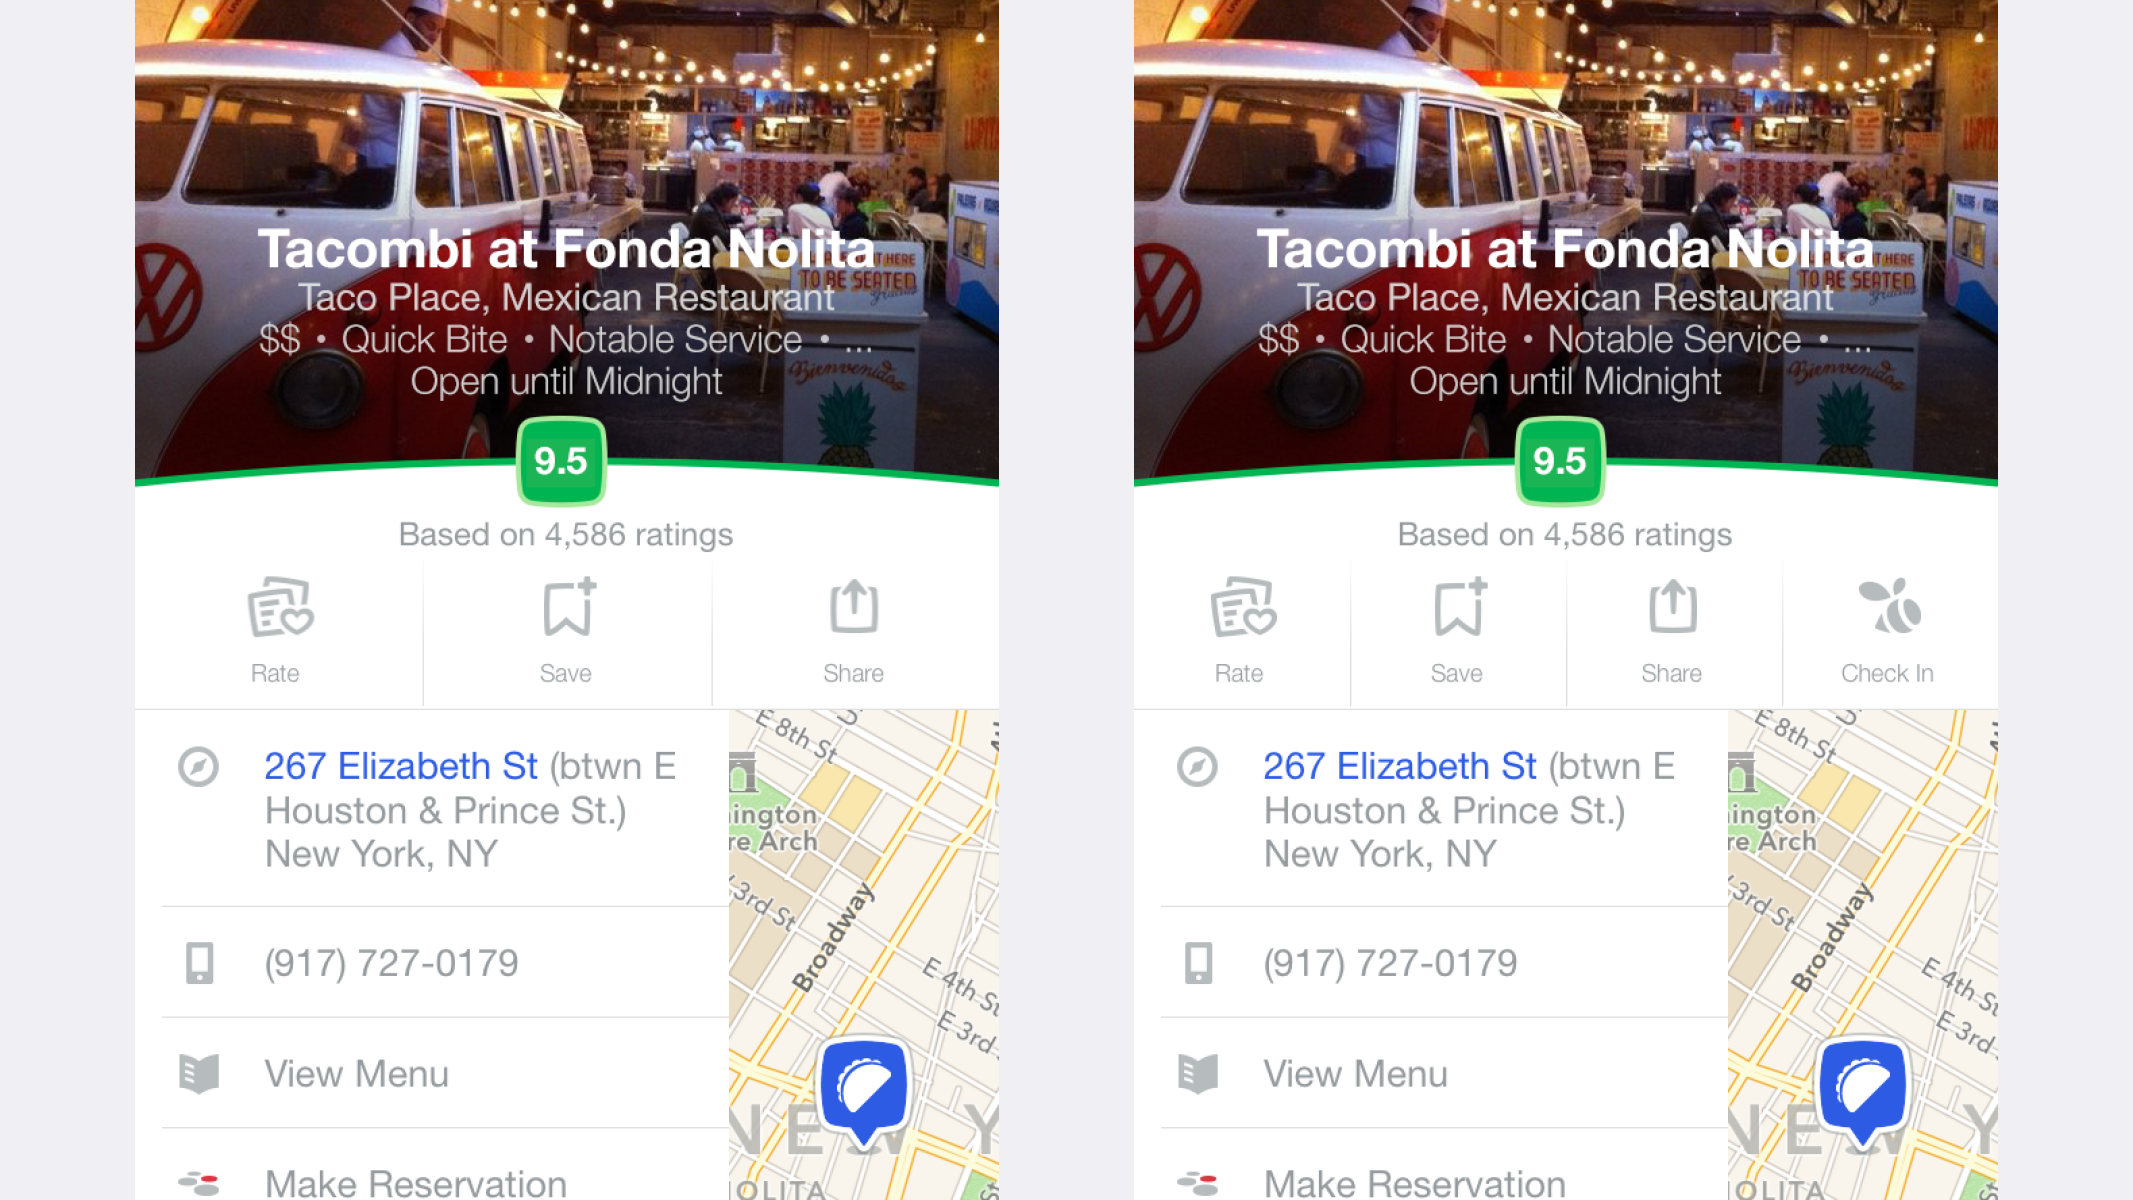
Task: Tap the Rate icon in left screen
Action: [280, 607]
